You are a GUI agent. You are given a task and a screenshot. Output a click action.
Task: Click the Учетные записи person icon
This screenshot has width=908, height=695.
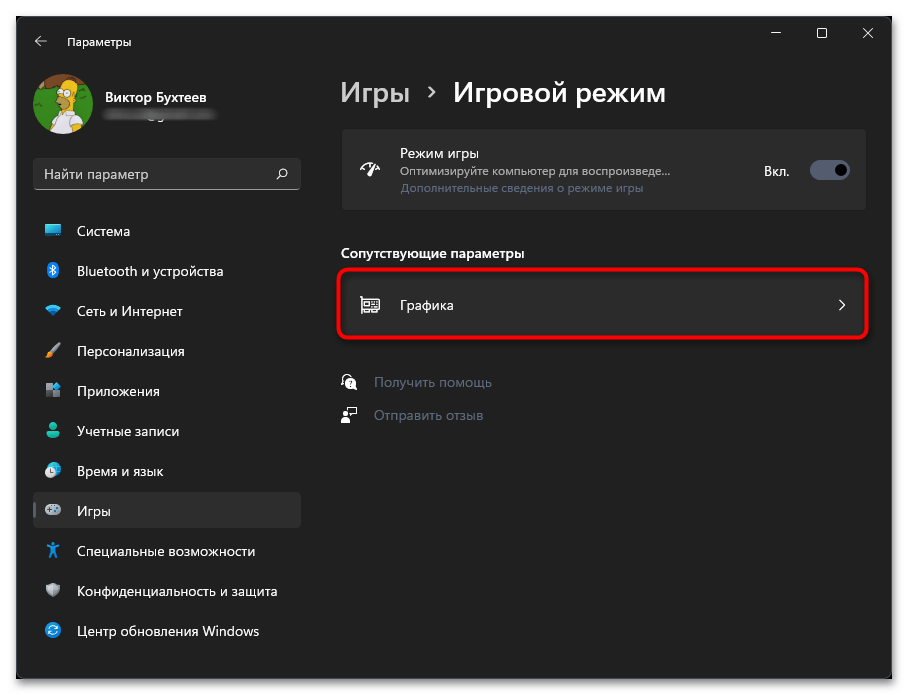pos(53,430)
